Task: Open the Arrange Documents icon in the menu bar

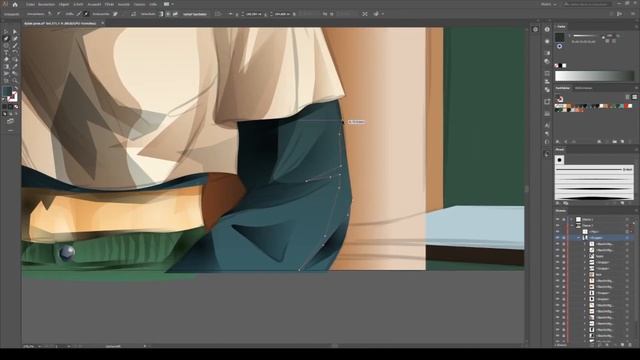Action: coord(168,4)
